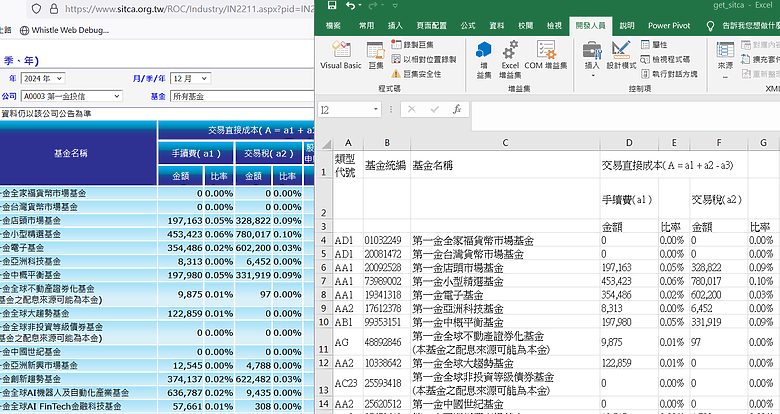Open COM 增益集 dialog
The height and width of the screenshot is (414, 780).
(x=546, y=55)
